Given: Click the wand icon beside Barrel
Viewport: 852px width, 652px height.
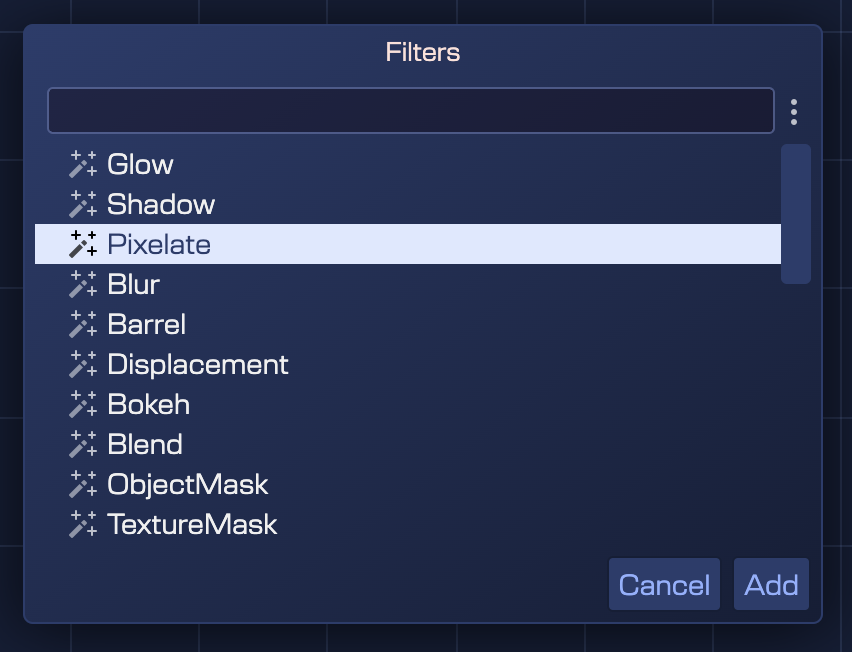Looking at the screenshot, I should pyautogui.click(x=82, y=324).
